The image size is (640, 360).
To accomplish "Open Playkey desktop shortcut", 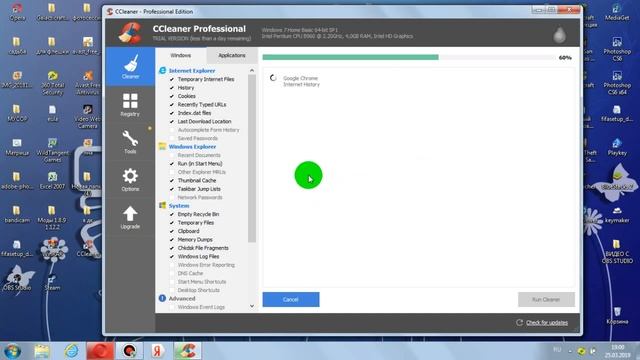I will coord(617,147).
